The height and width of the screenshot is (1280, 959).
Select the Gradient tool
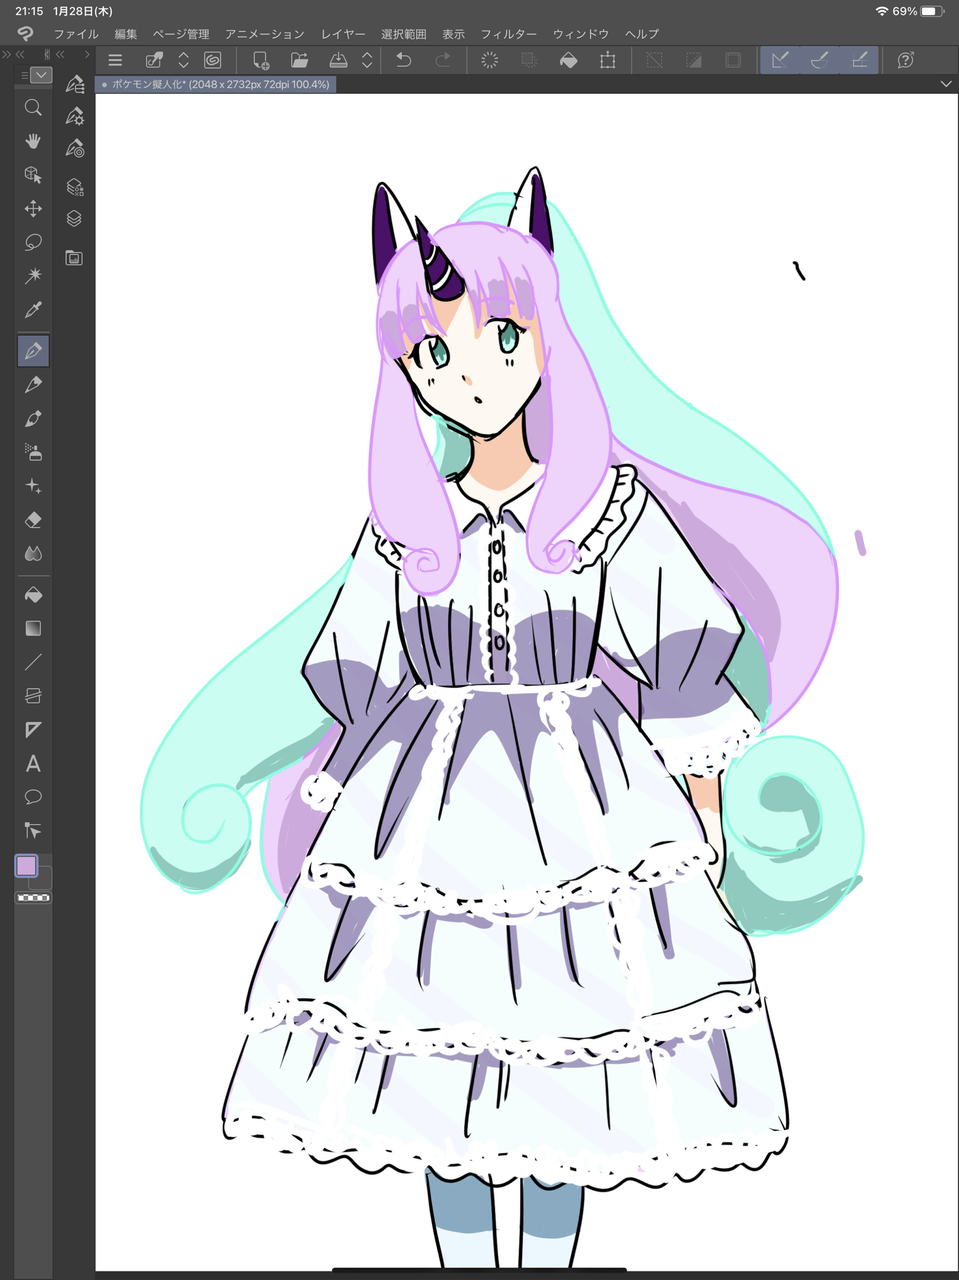(x=33, y=628)
